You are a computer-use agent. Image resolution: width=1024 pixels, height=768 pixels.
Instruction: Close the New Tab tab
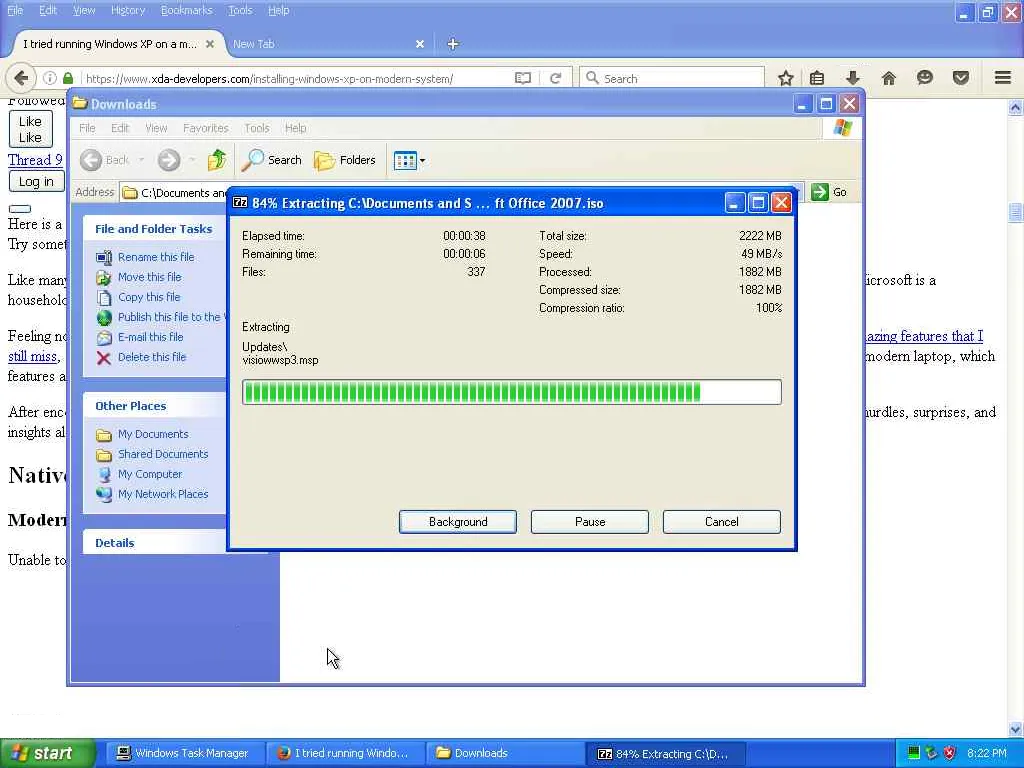420,44
